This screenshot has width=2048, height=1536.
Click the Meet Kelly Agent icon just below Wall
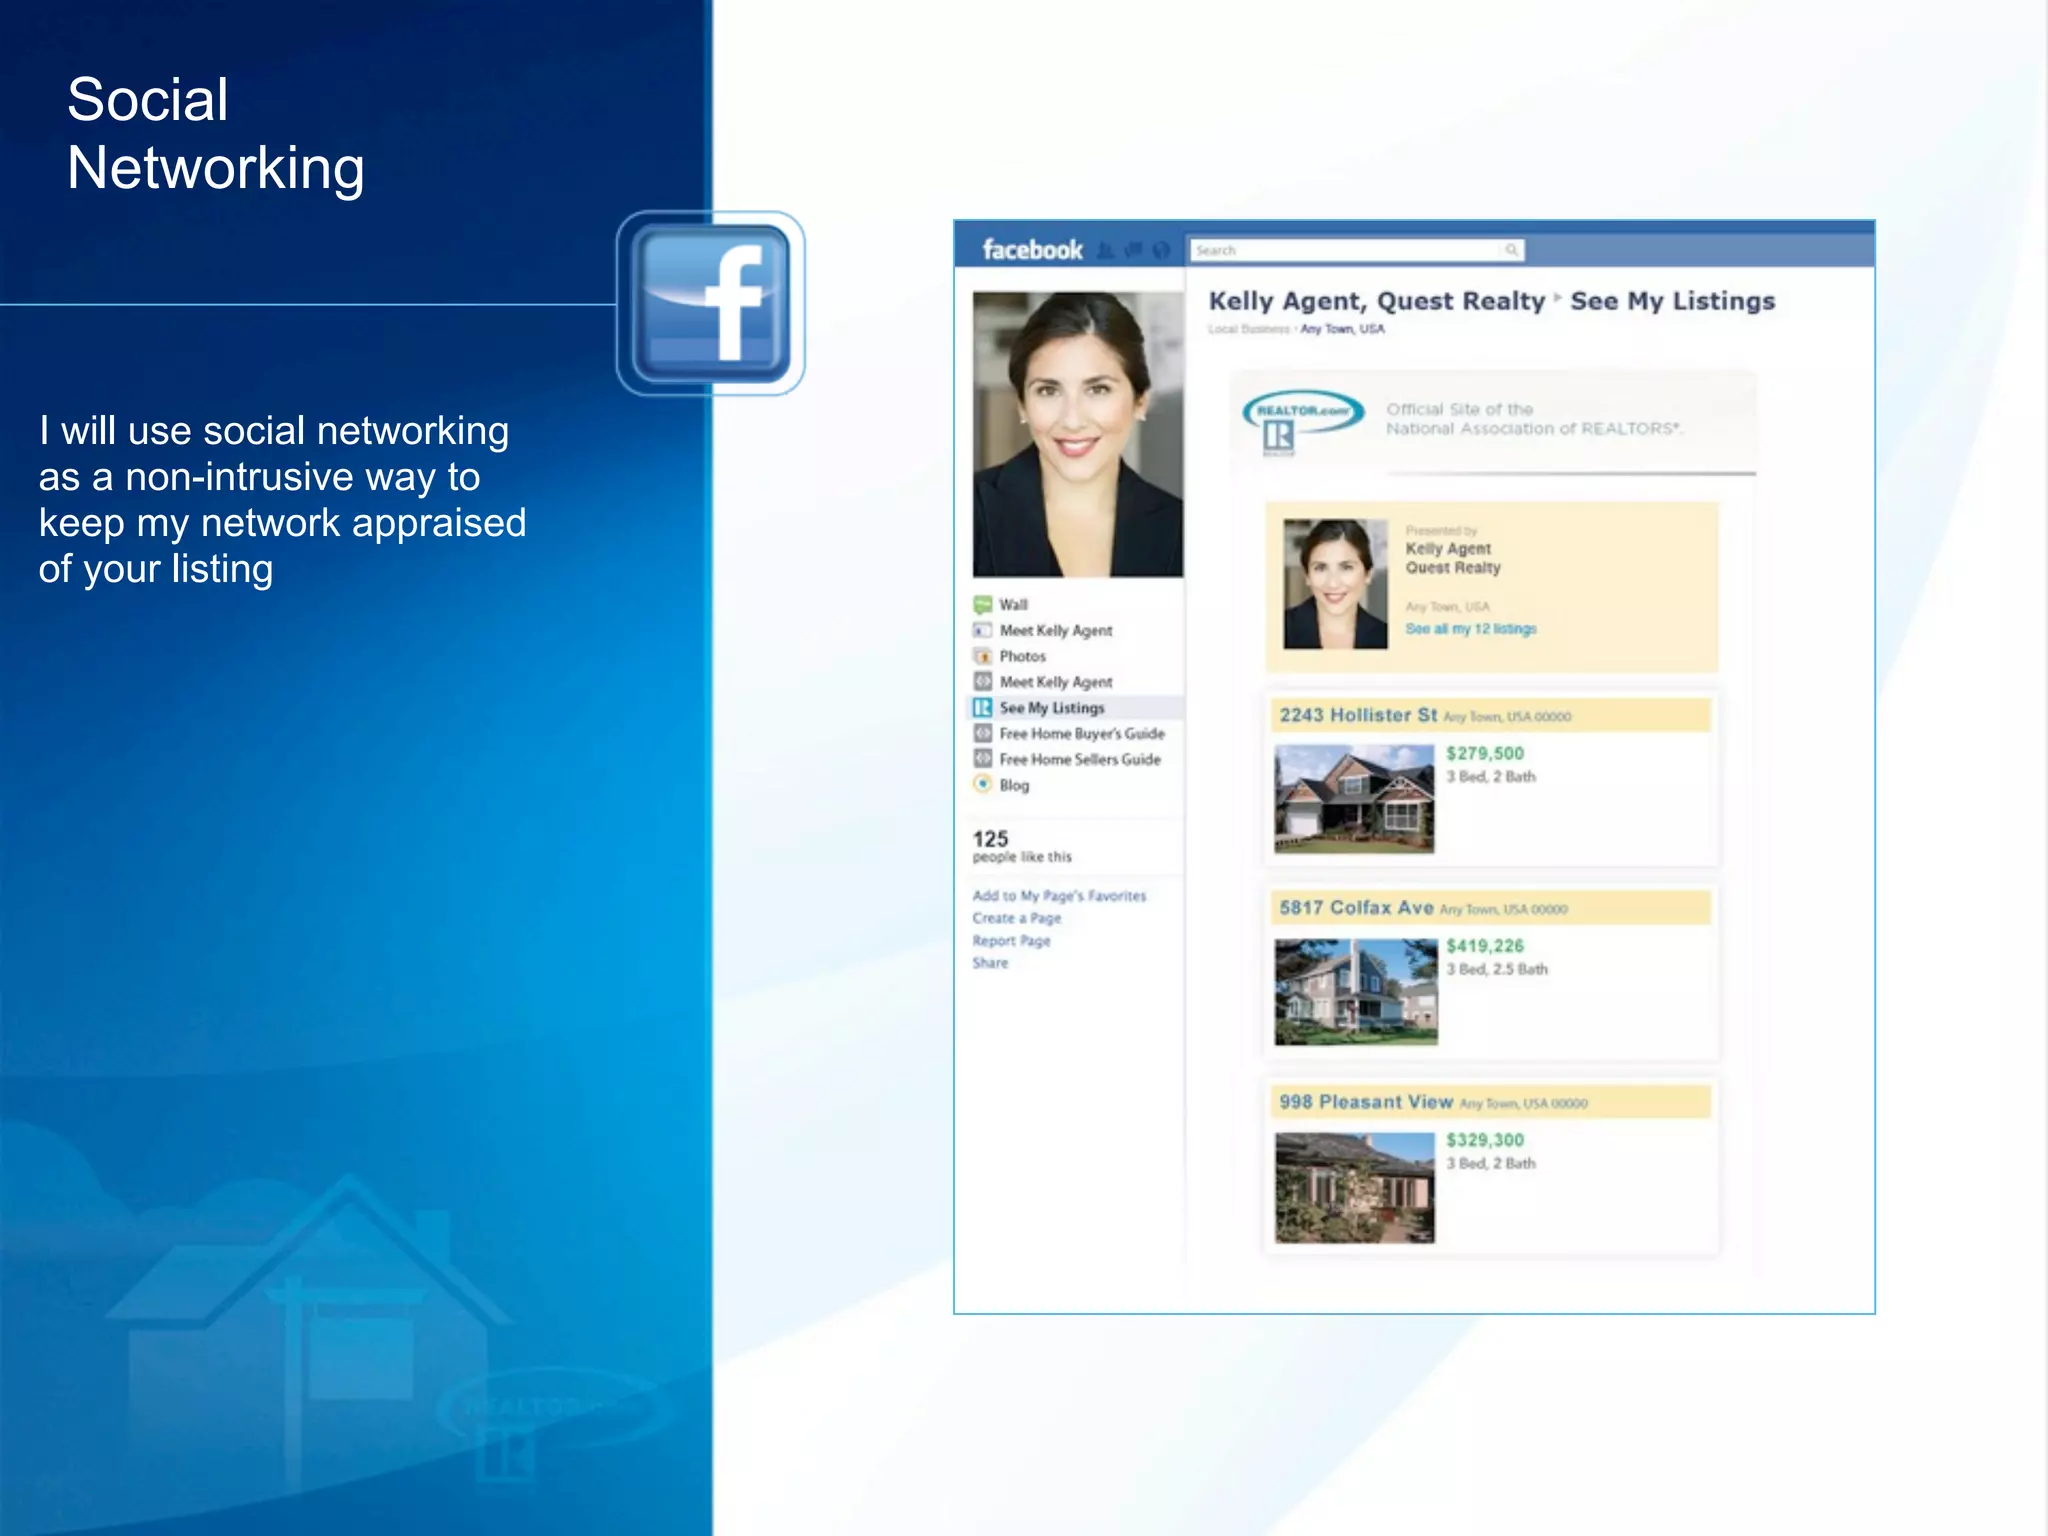pyautogui.click(x=983, y=630)
